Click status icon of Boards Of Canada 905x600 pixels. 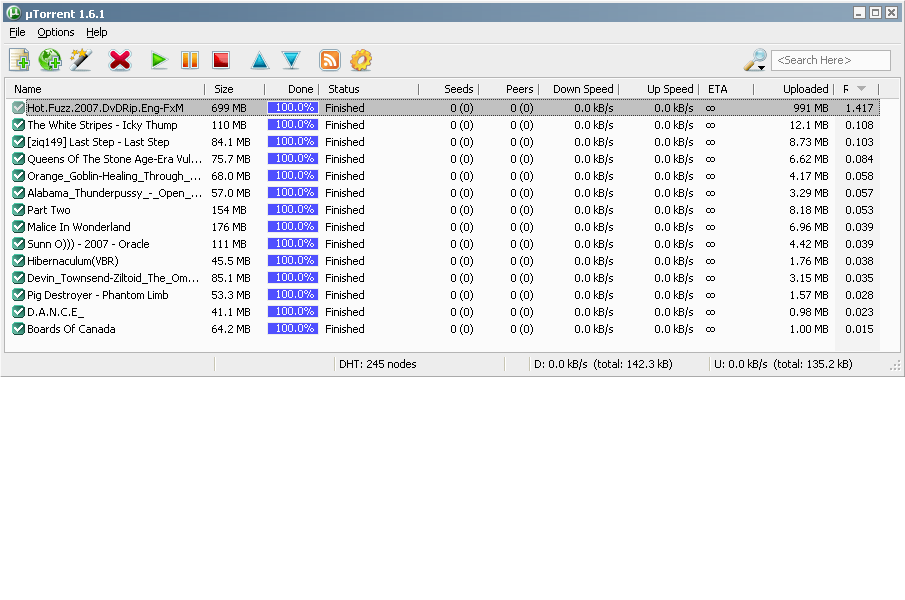point(18,329)
